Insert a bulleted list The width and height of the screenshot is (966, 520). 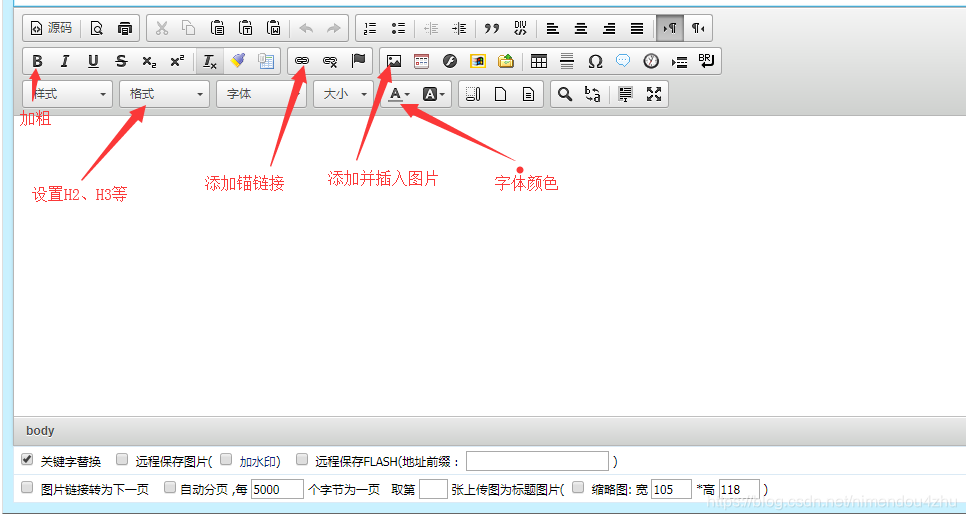pyautogui.click(x=398, y=28)
